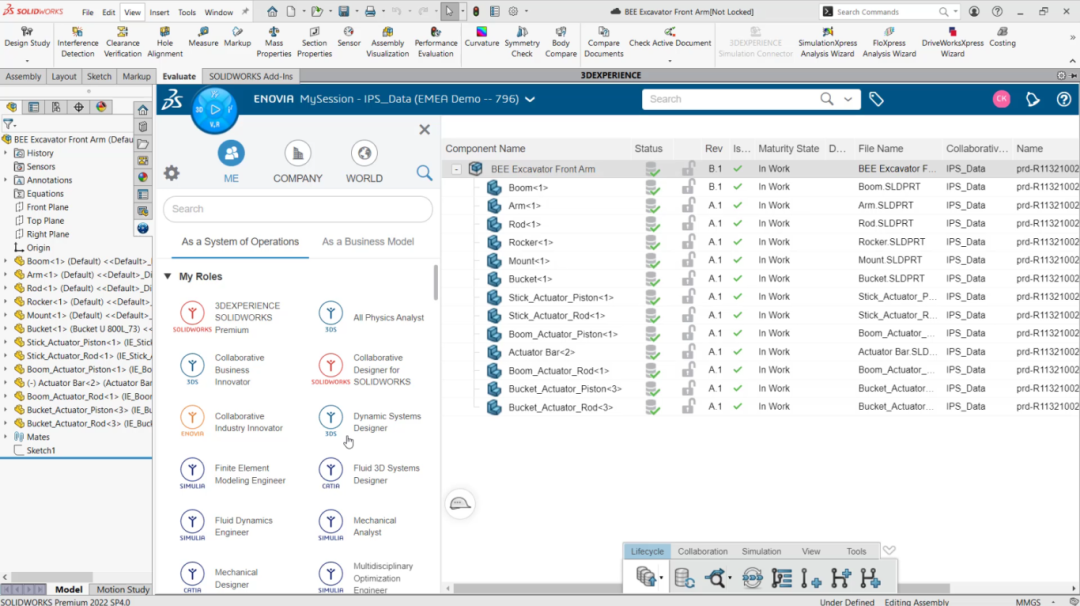Click the 3DEXPERIENCE compass play button
Viewport: 1080px width, 606px height.
pos(214,109)
